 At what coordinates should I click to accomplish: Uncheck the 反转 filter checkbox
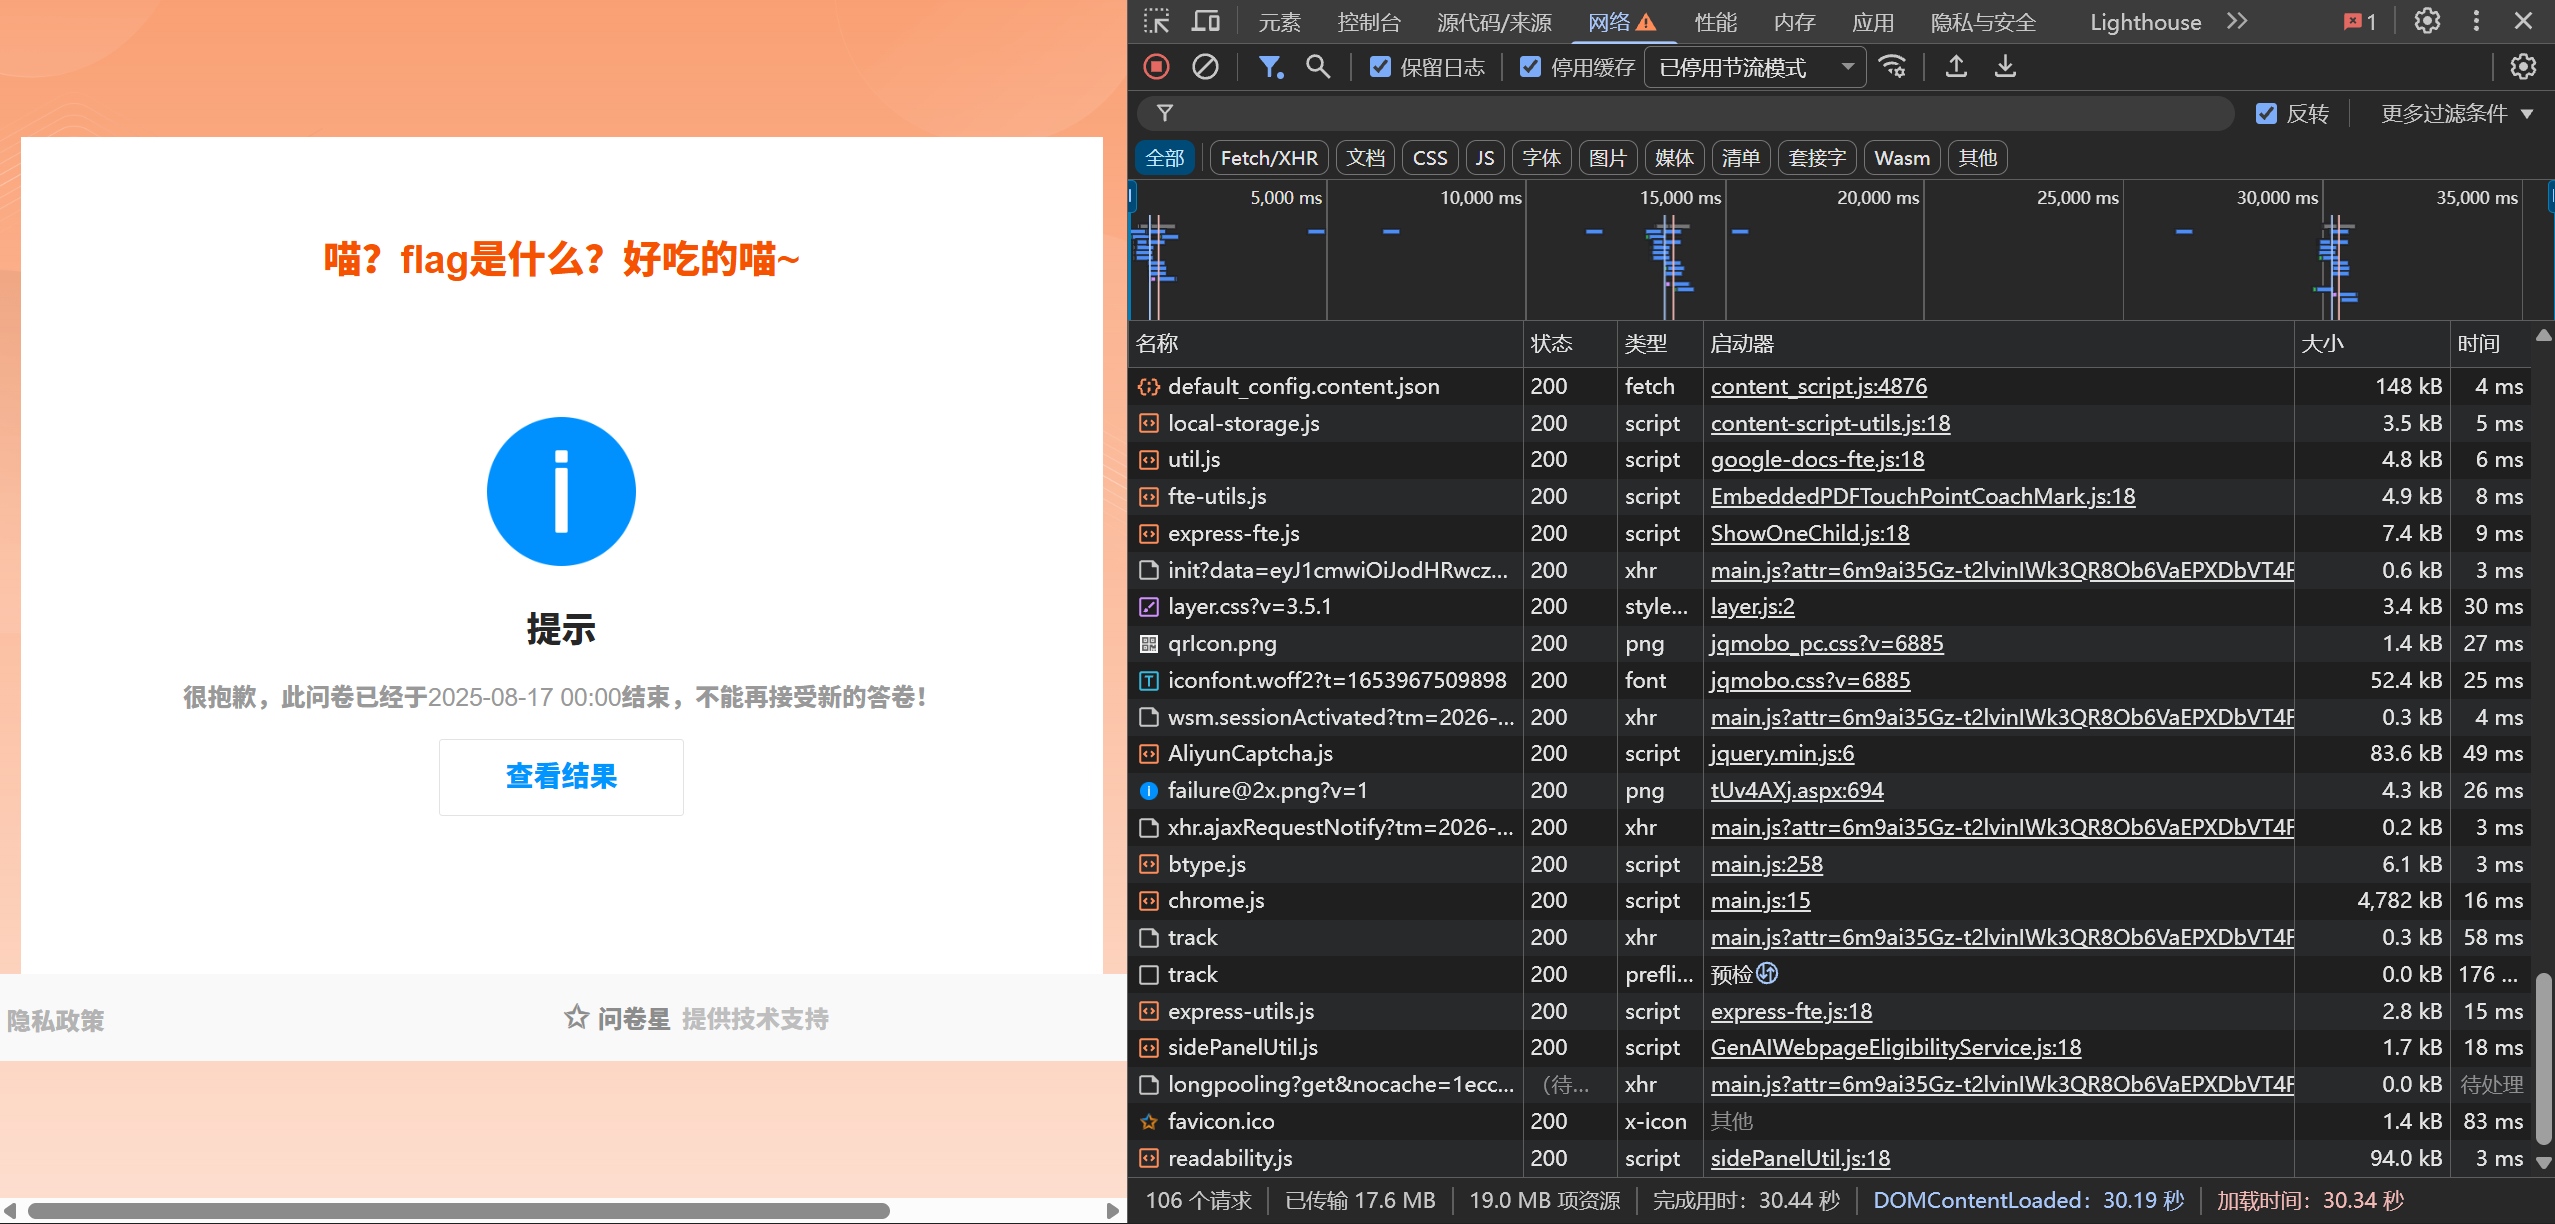[2266, 114]
